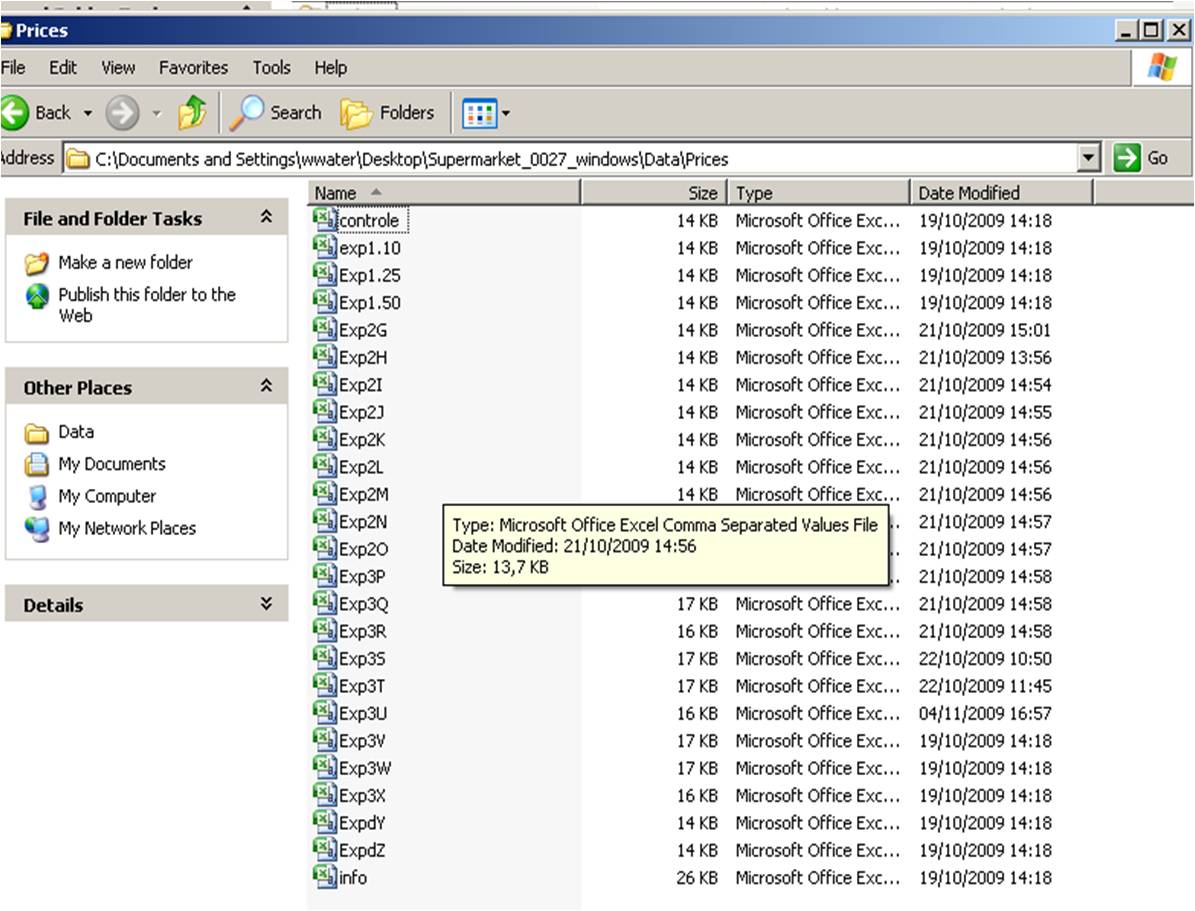Click the address path input field

tap(572, 159)
